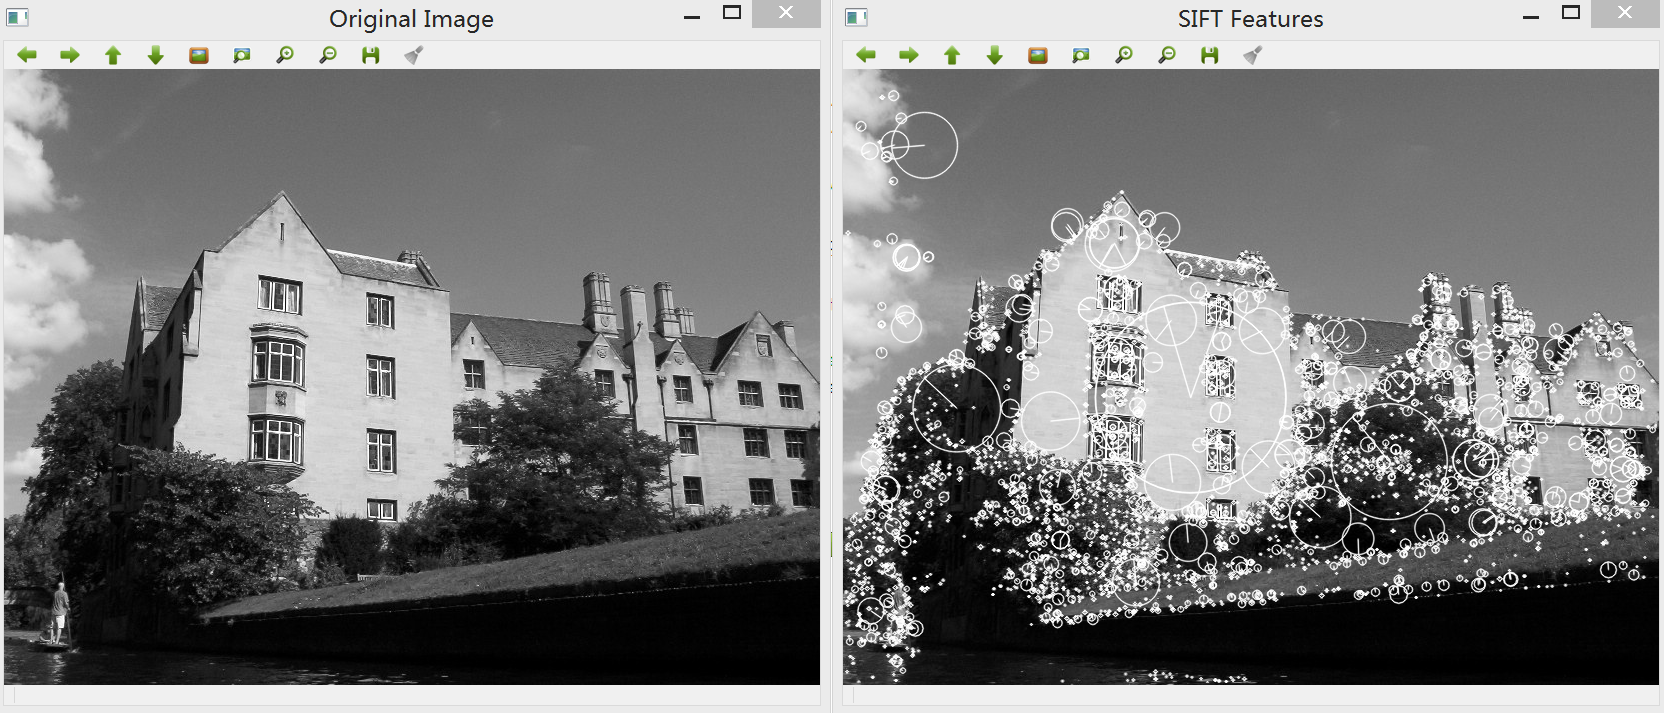
Task: Open properties brush in SIFT Features window
Action: 1253,55
